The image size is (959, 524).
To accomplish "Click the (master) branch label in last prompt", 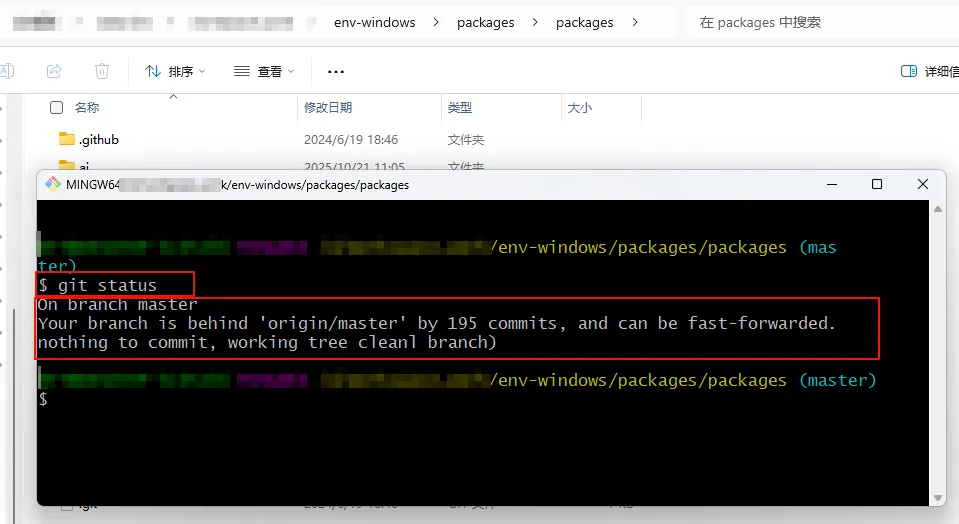I will 837,380.
